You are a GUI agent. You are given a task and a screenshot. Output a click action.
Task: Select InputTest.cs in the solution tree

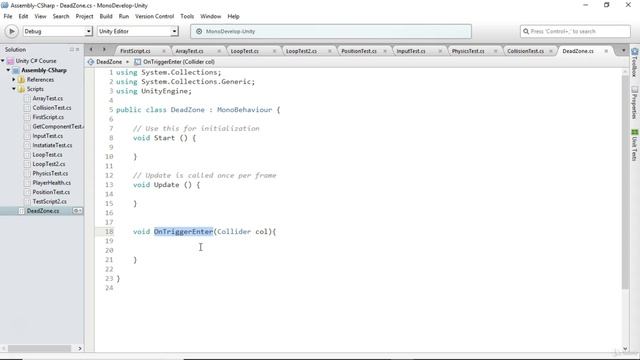coord(48,136)
